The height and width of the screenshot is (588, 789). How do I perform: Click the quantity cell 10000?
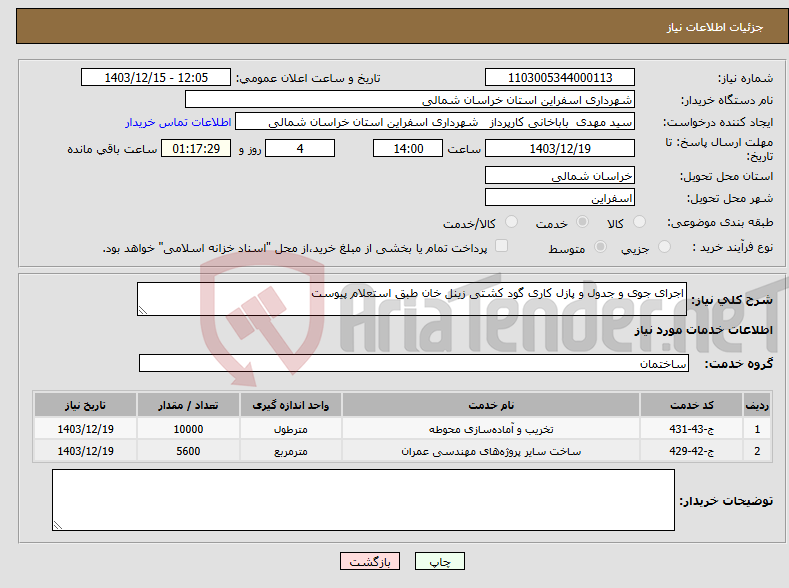point(188,429)
